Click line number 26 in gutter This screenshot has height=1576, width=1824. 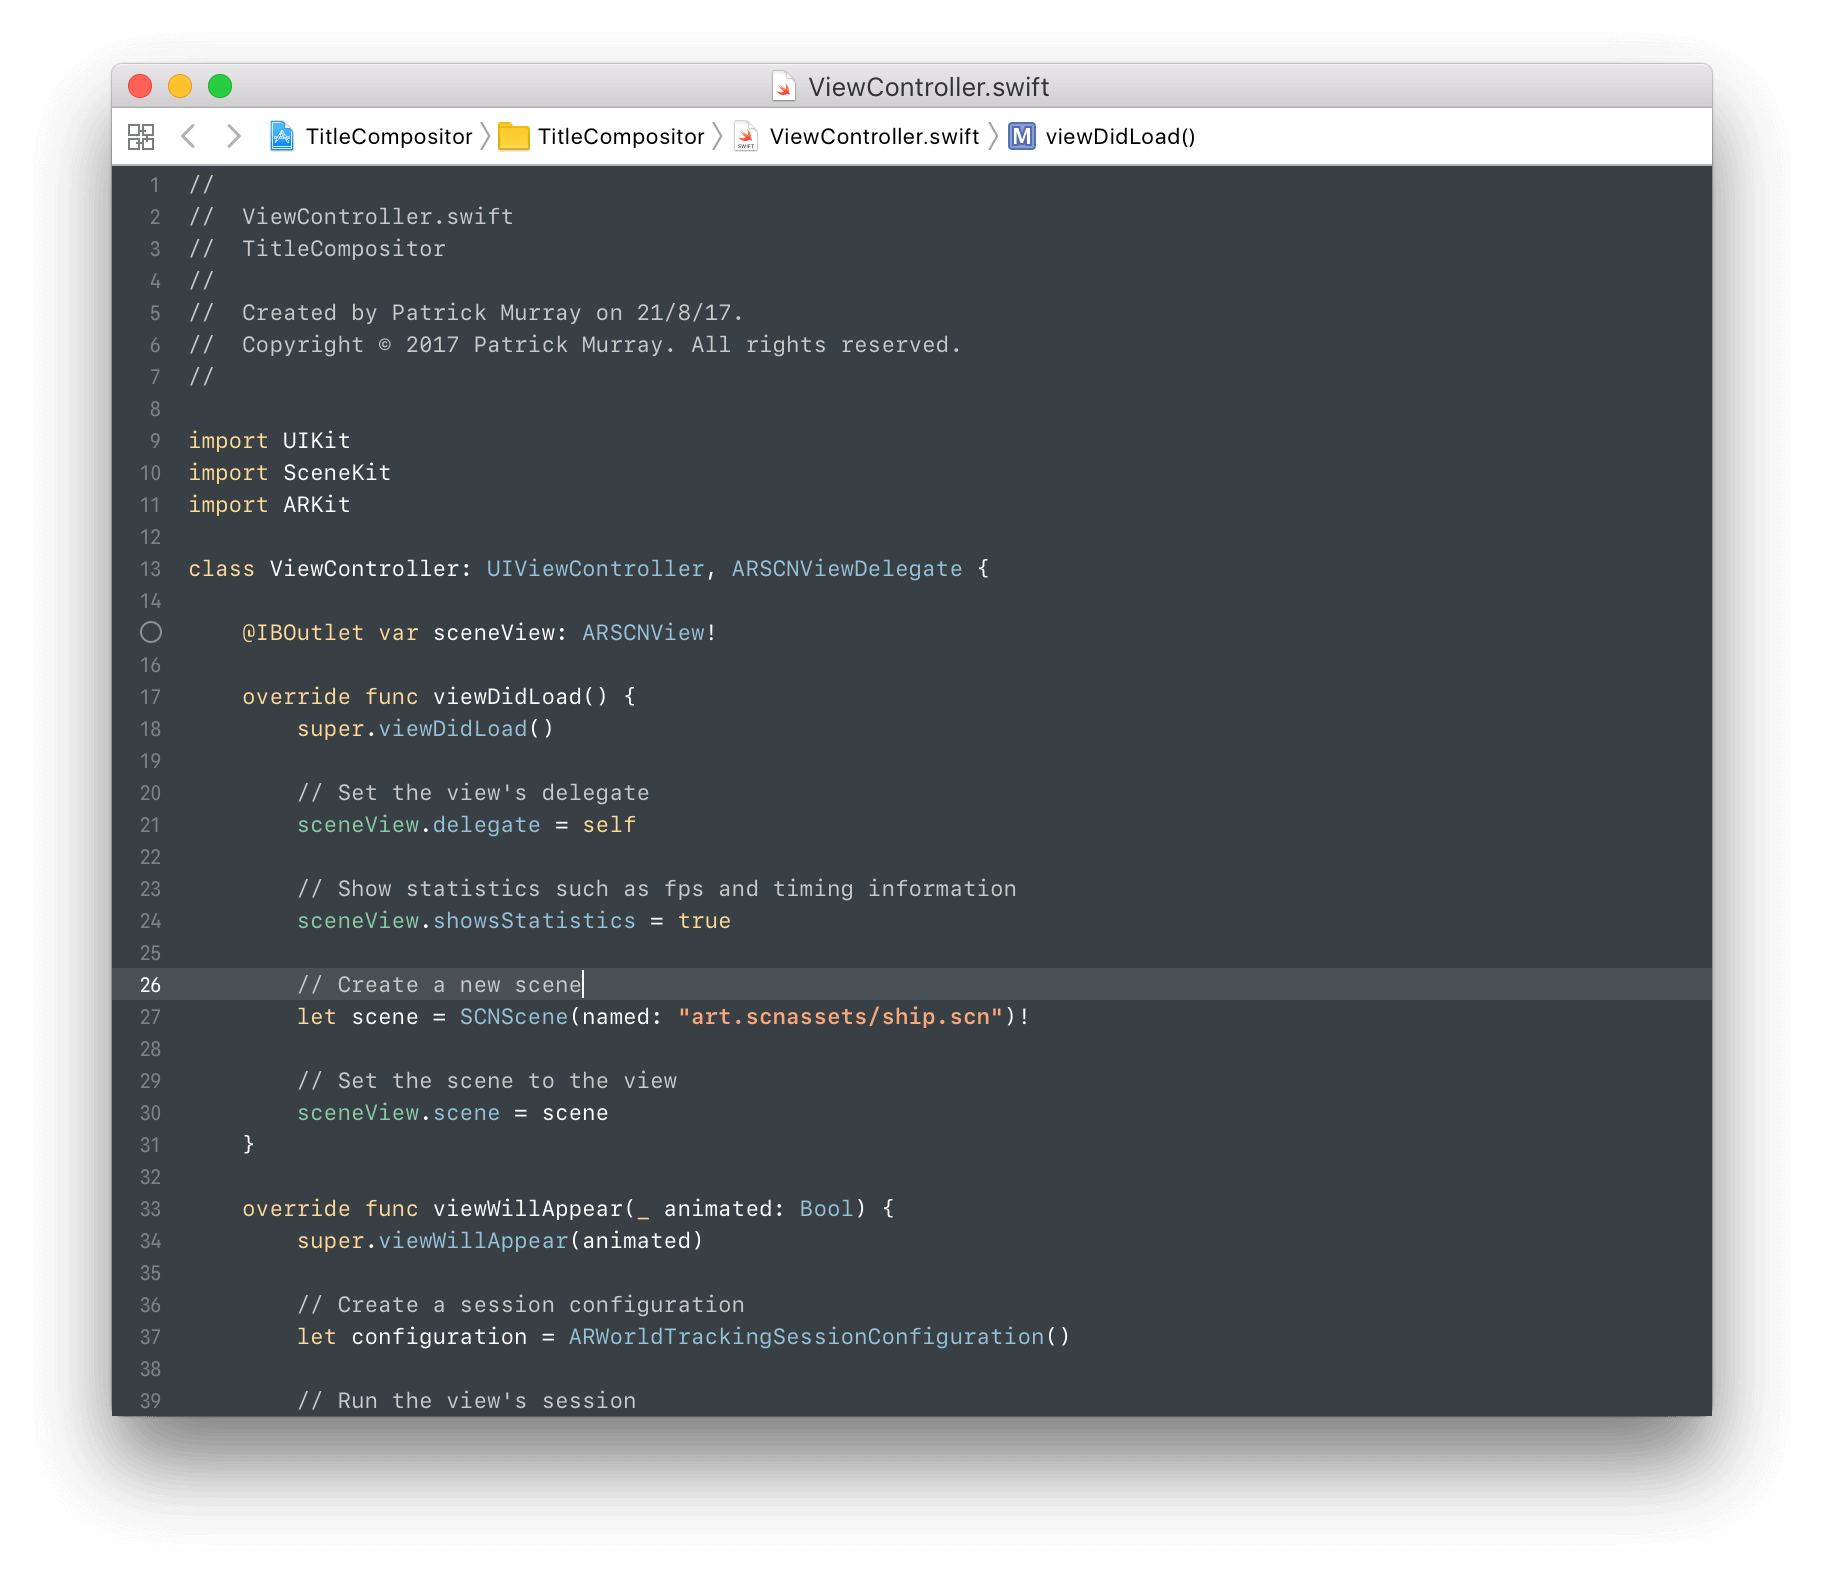[x=150, y=985]
